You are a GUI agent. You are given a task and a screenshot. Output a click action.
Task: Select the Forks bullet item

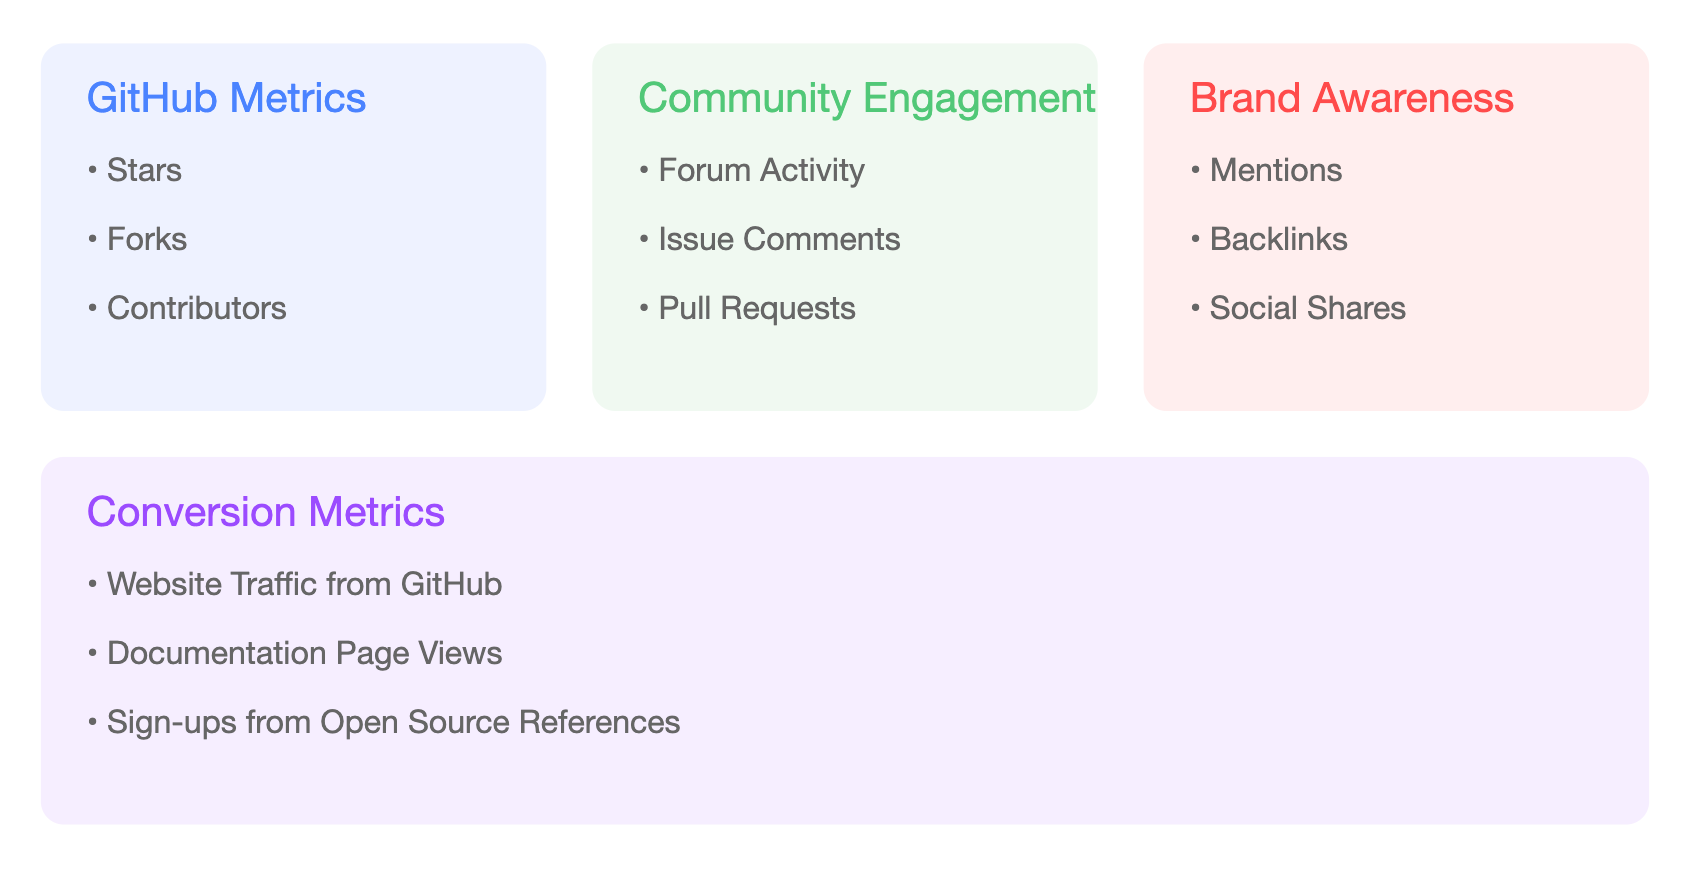coord(137,239)
